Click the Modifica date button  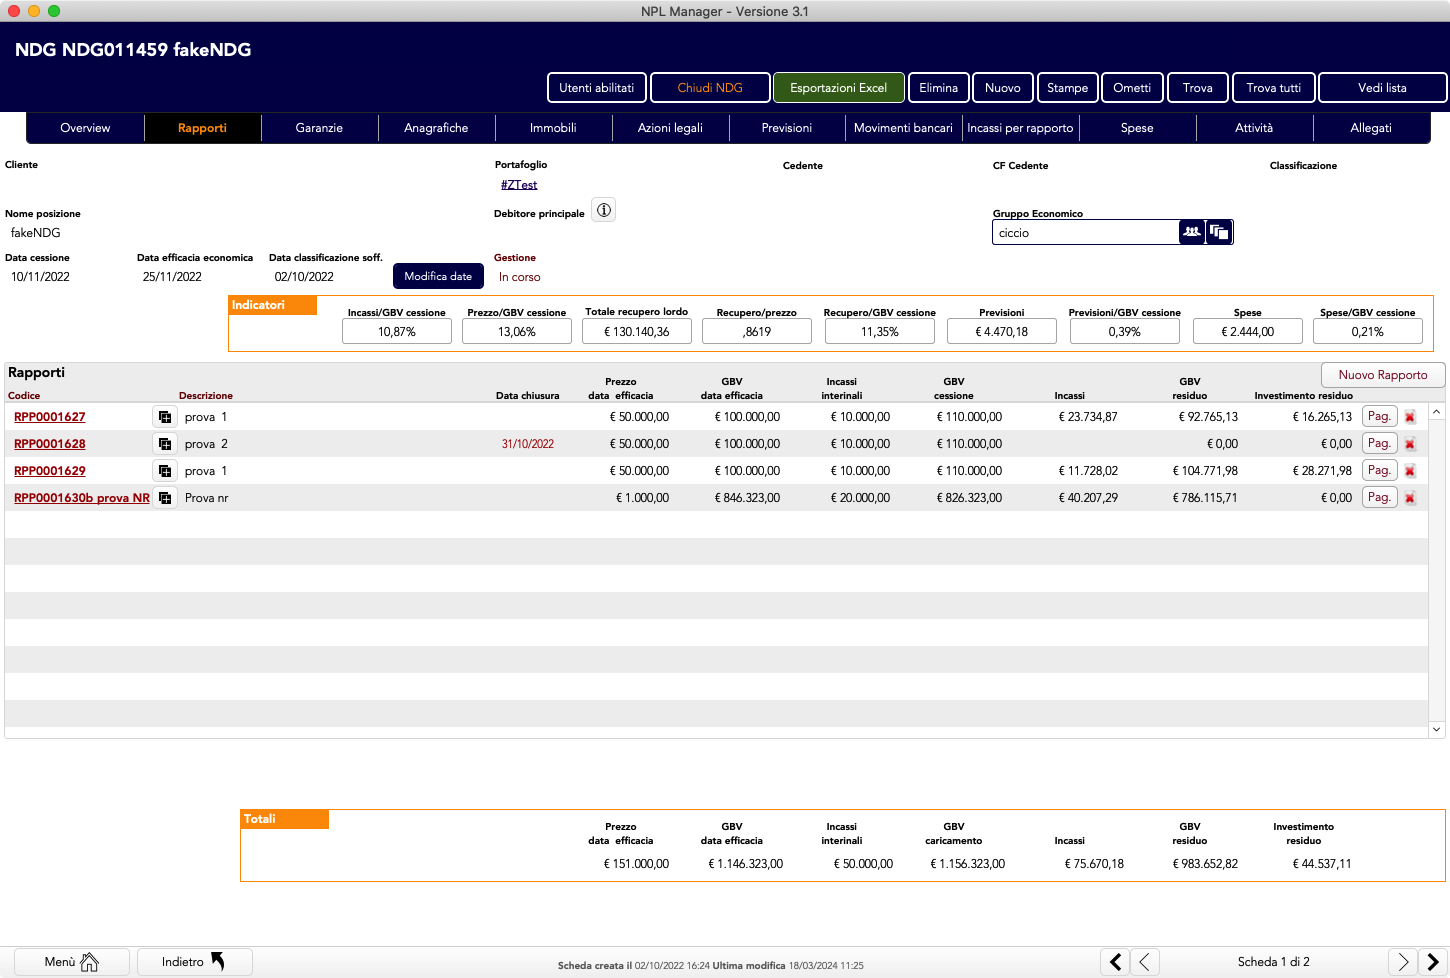(438, 276)
